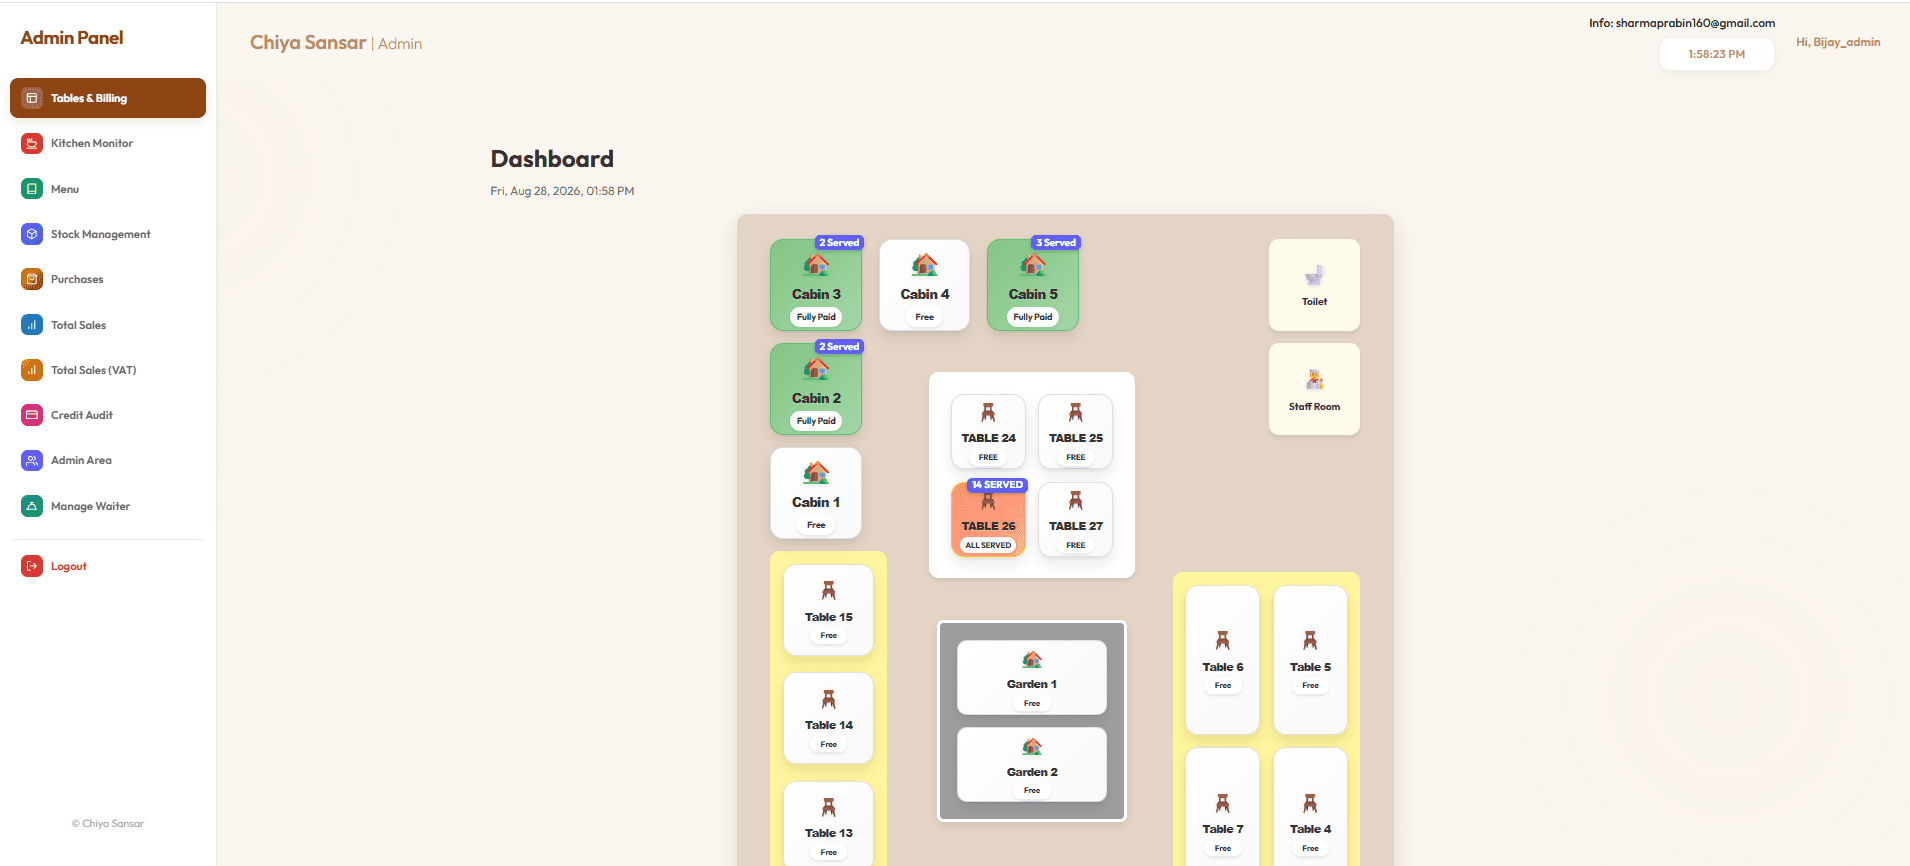Open Table 14 card

pyautogui.click(x=829, y=718)
